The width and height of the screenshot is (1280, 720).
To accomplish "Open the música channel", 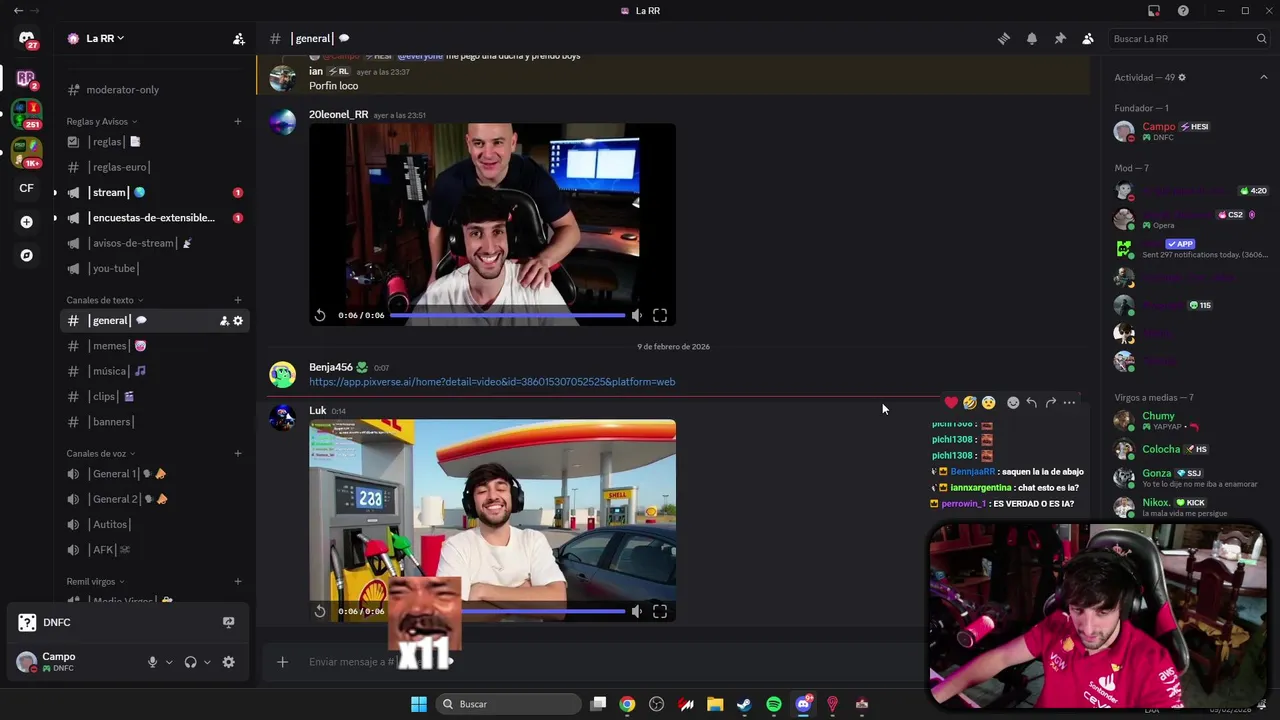I will click(x=153, y=371).
